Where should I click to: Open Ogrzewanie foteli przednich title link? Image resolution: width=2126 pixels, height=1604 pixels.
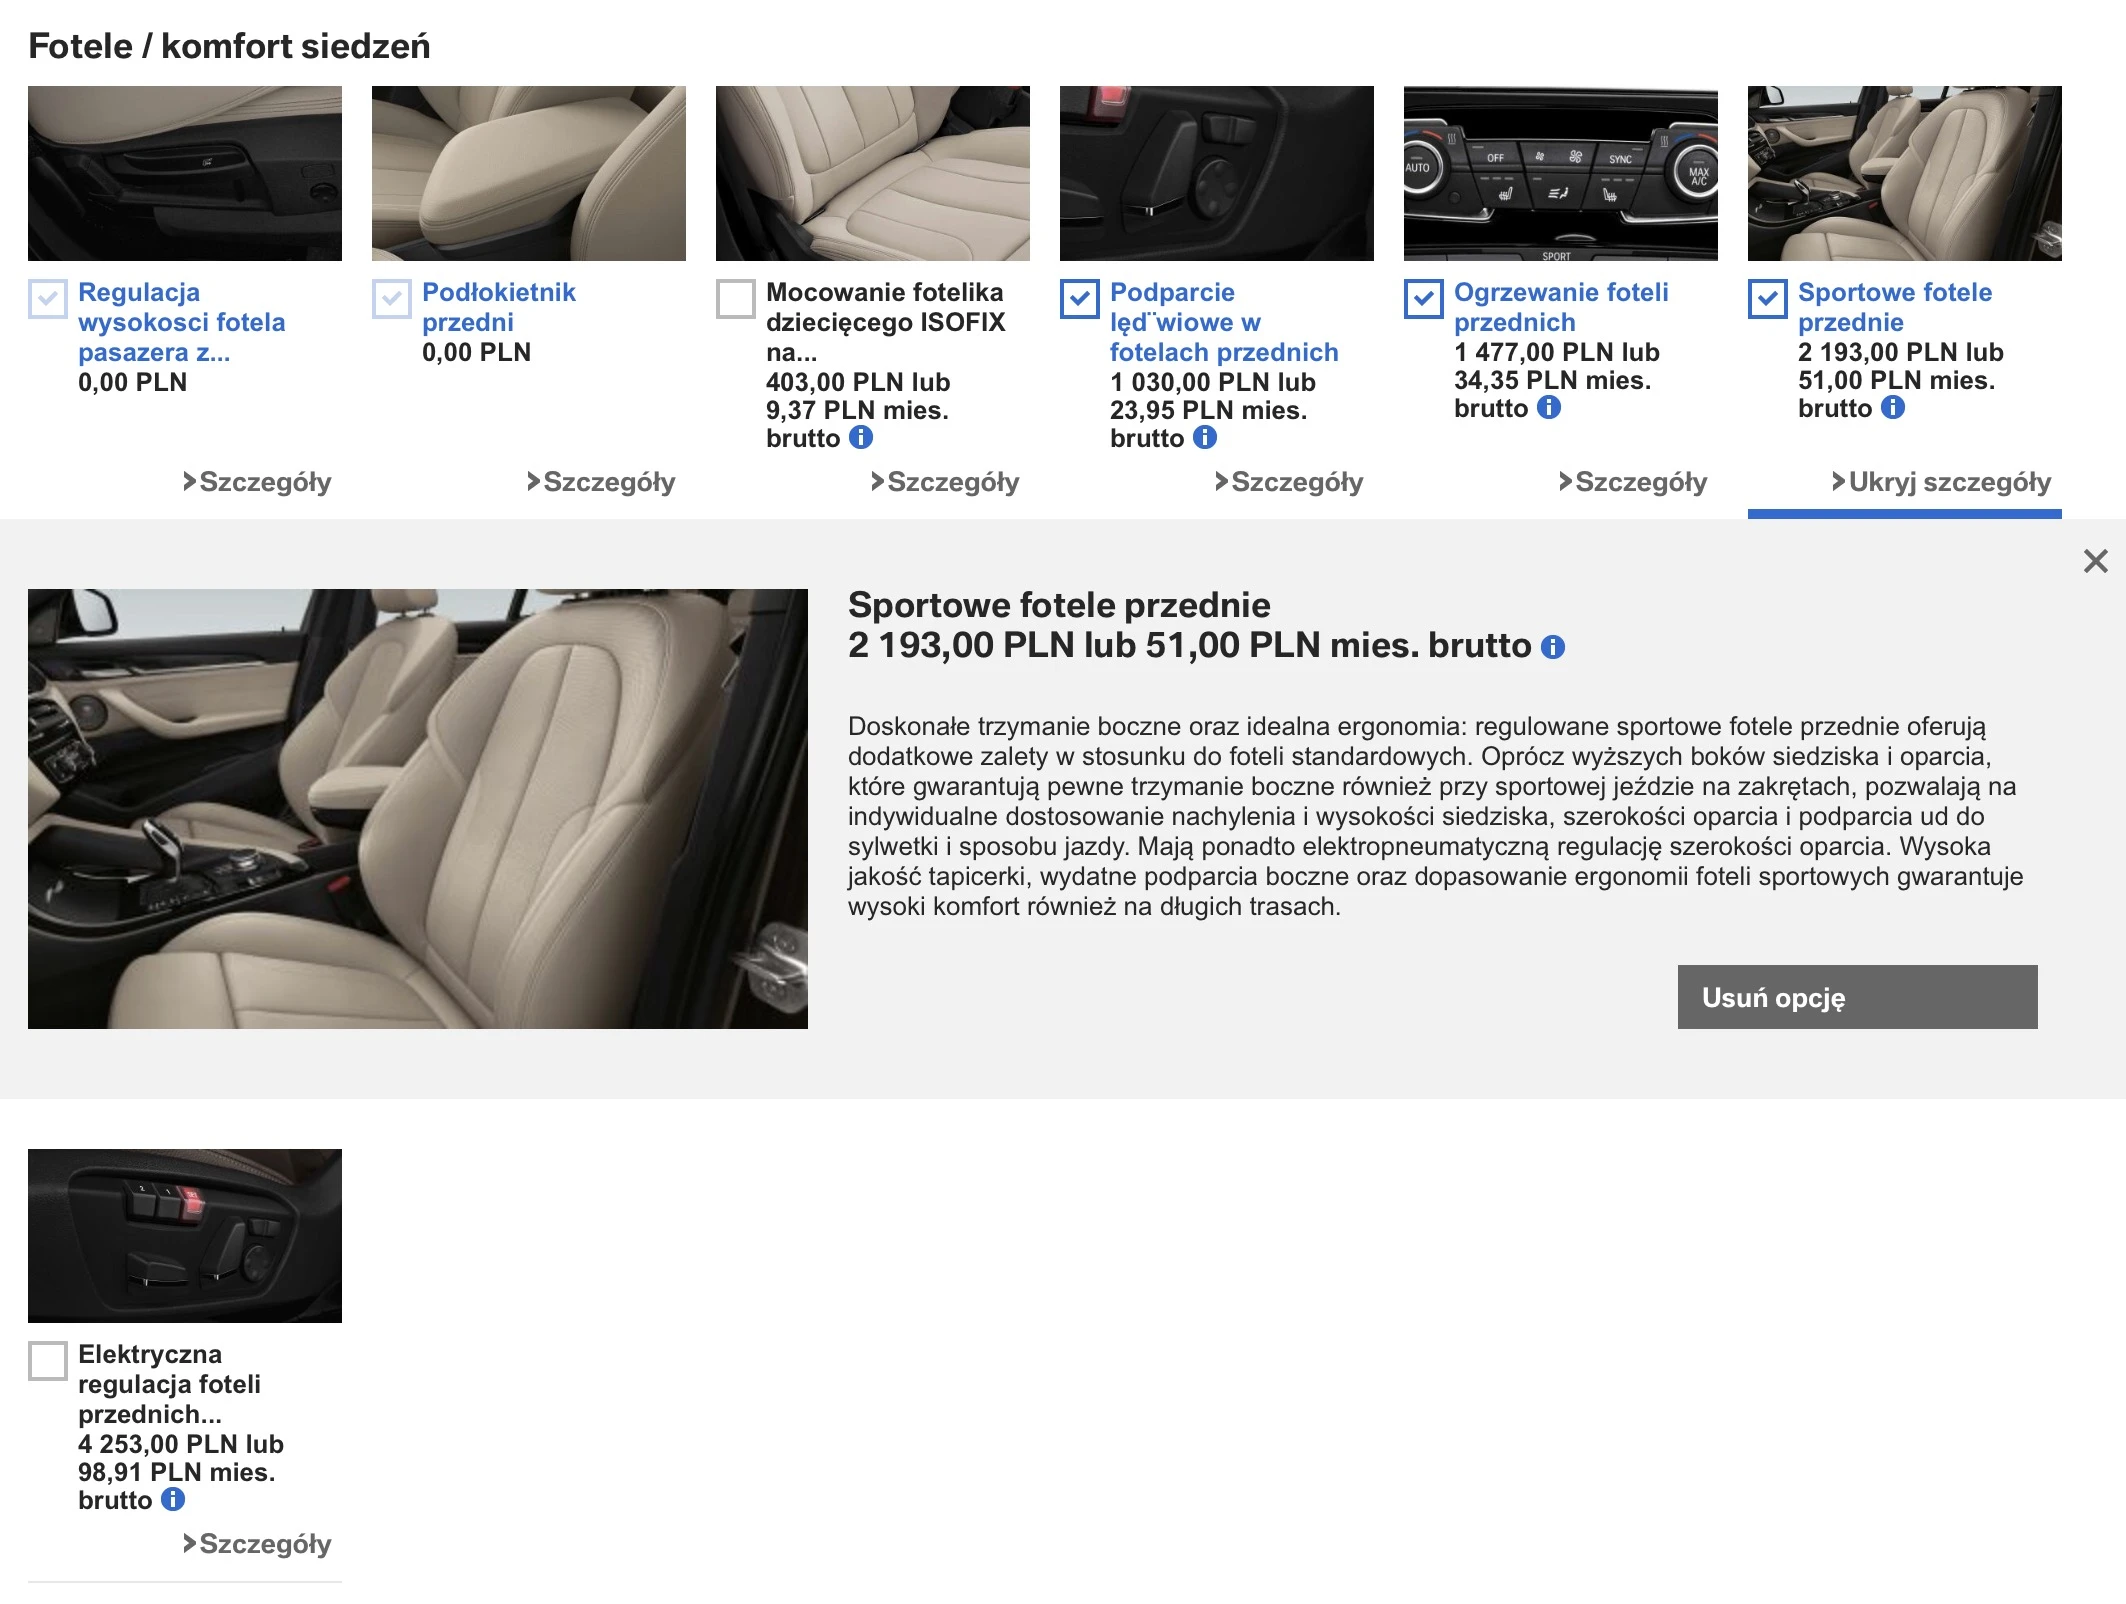point(1561,307)
